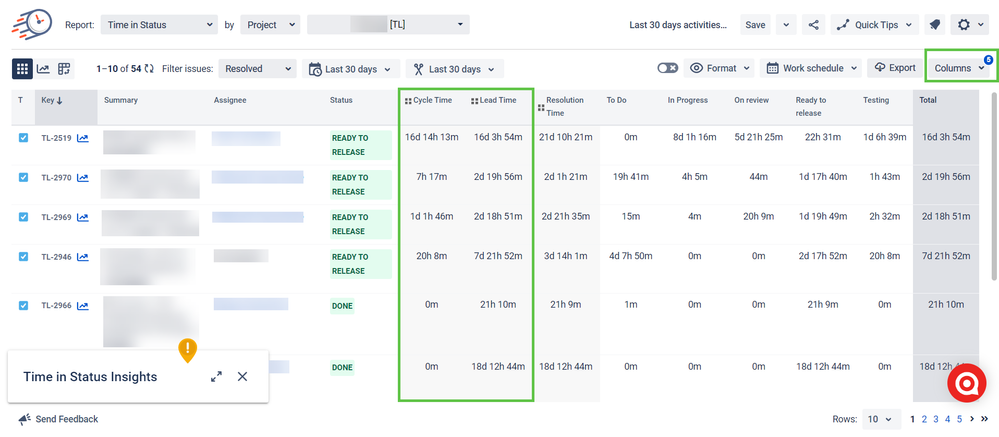Open the red chat support bubble

click(967, 383)
